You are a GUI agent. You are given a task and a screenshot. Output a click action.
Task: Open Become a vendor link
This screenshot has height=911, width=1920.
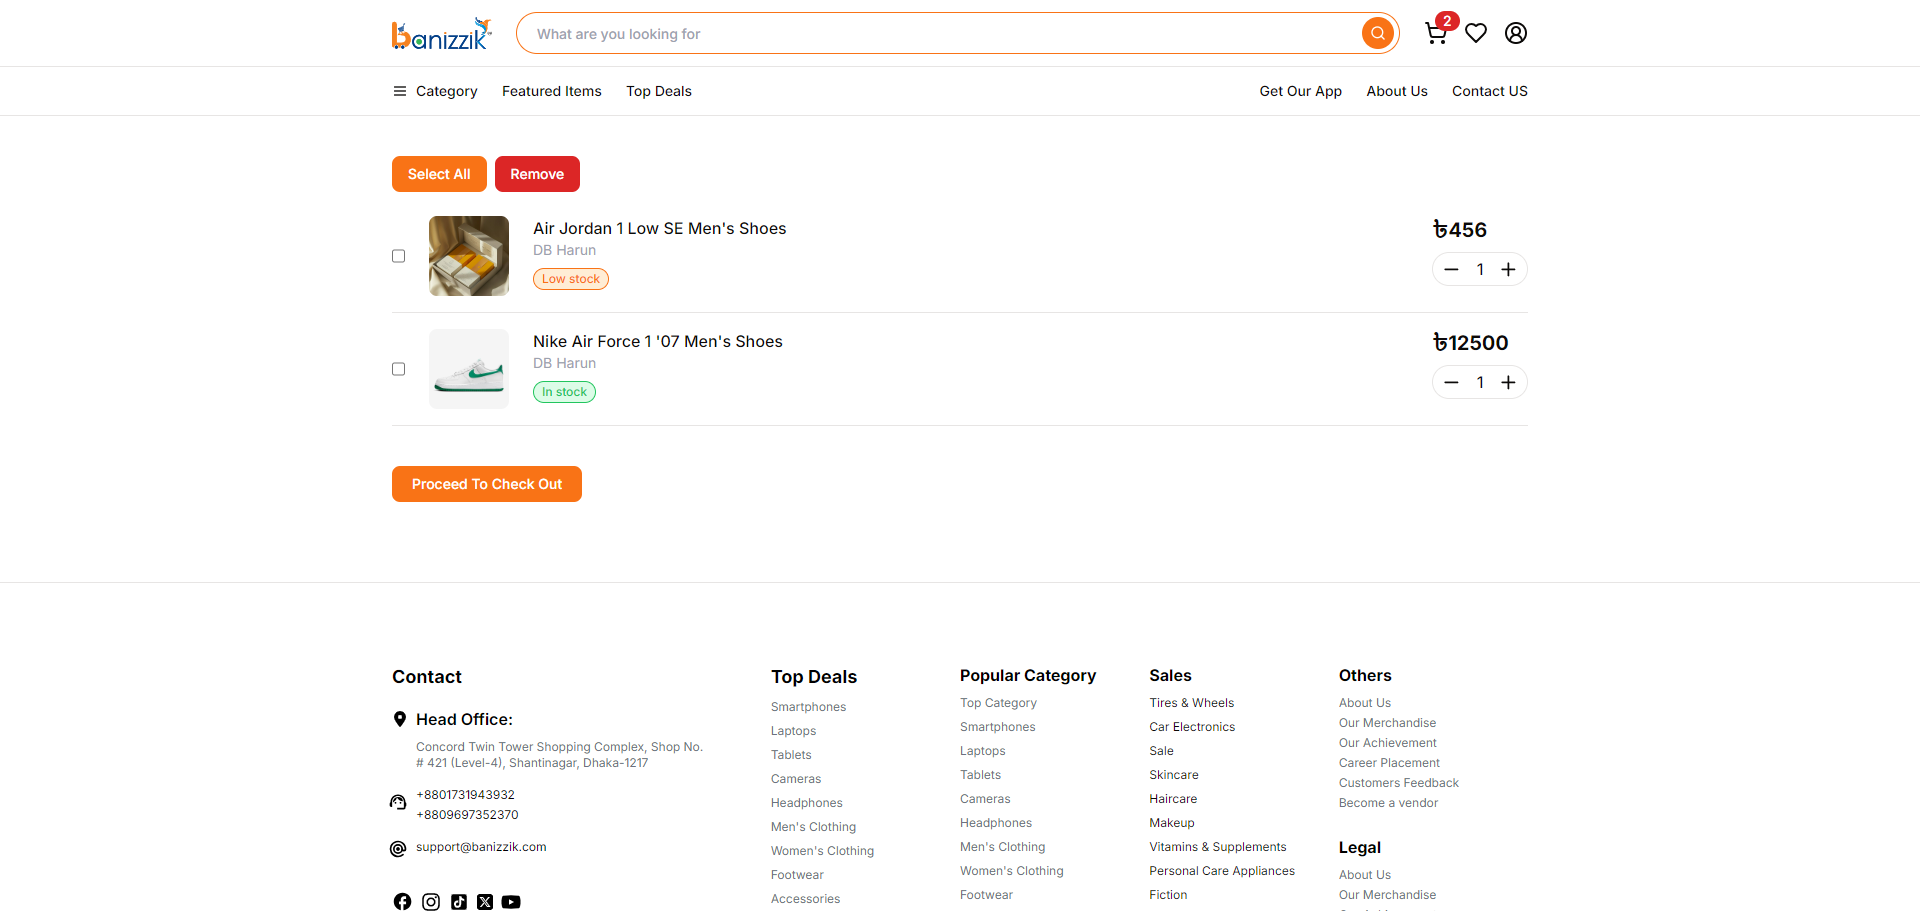pyautogui.click(x=1388, y=803)
